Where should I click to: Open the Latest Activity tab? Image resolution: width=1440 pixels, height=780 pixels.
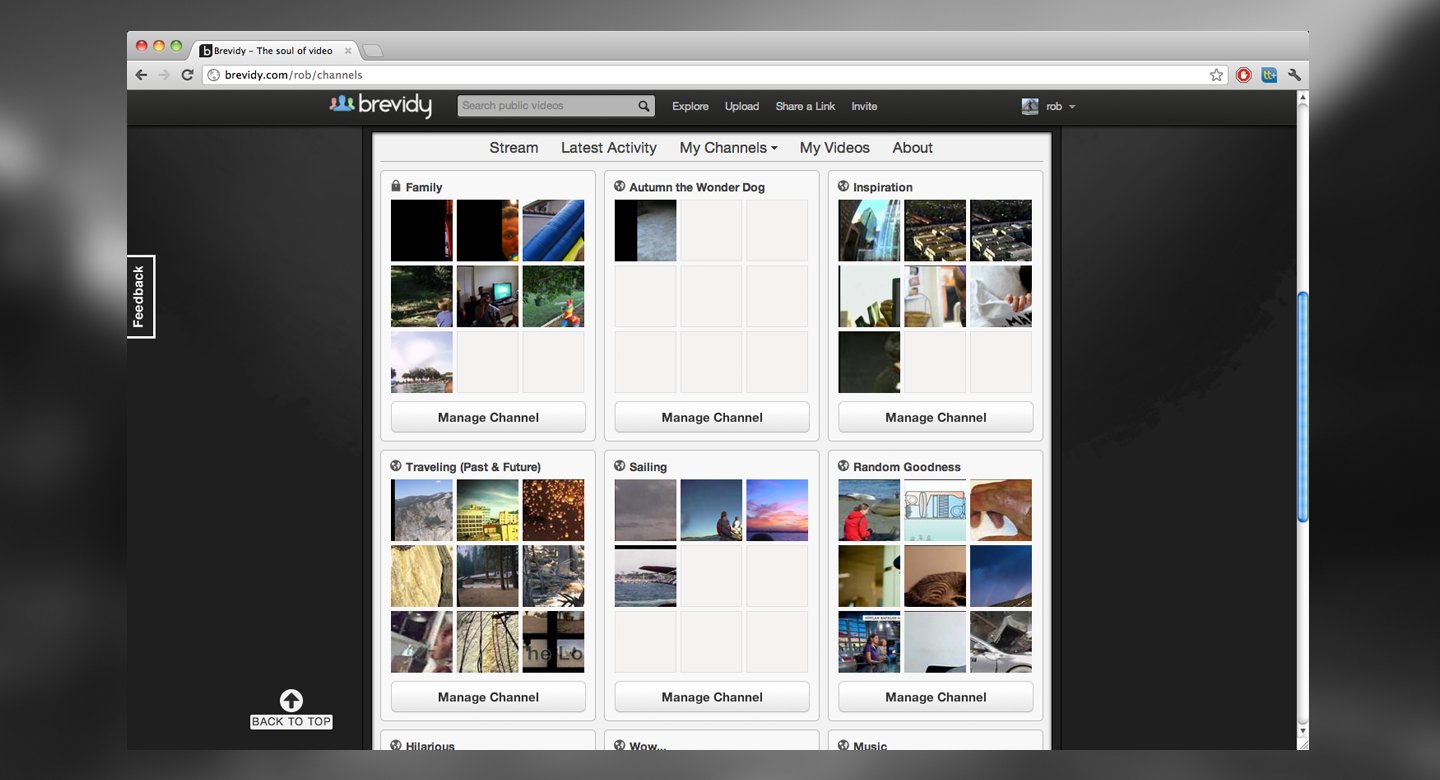(x=609, y=148)
